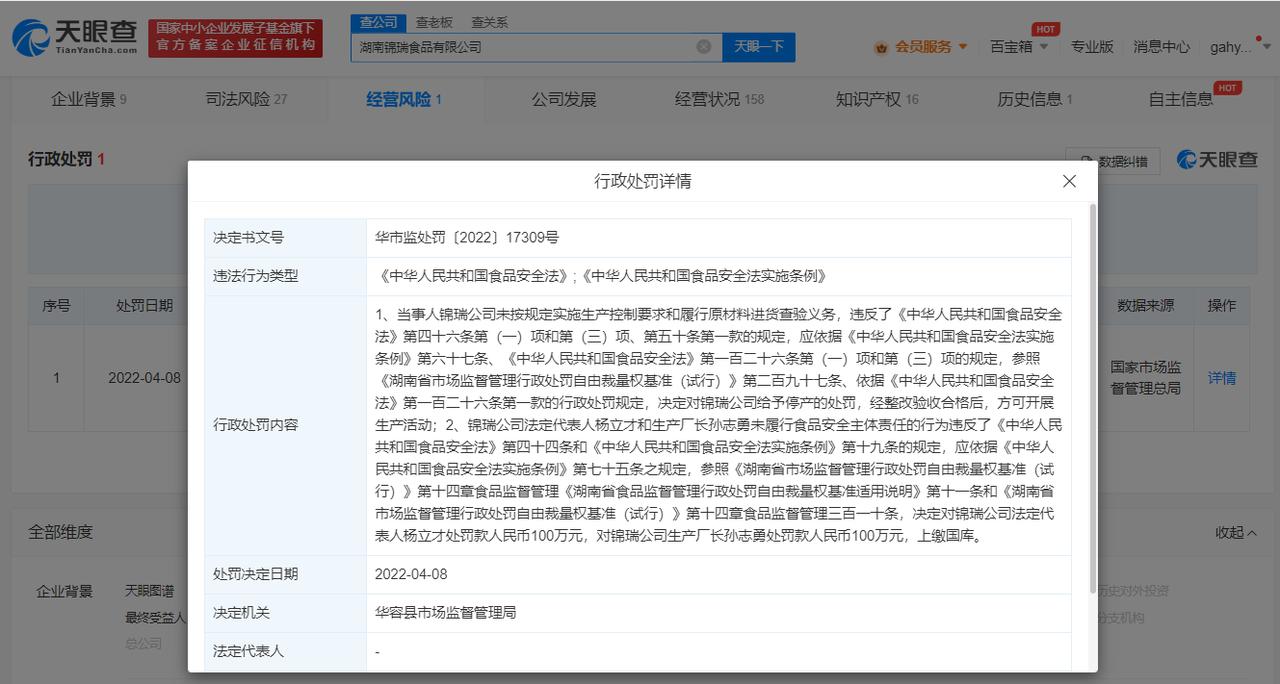
Task: Expand the 百宝箱 dropdown
Action: [x=1018, y=47]
